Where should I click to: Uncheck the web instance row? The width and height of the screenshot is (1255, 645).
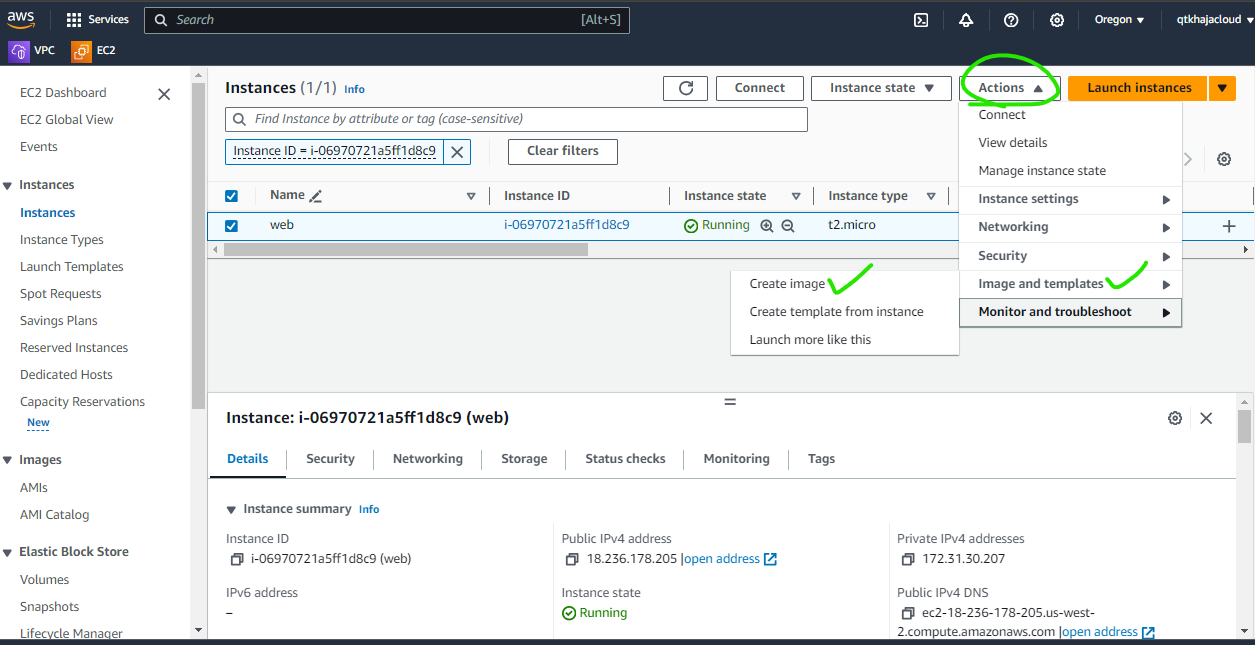point(232,225)
